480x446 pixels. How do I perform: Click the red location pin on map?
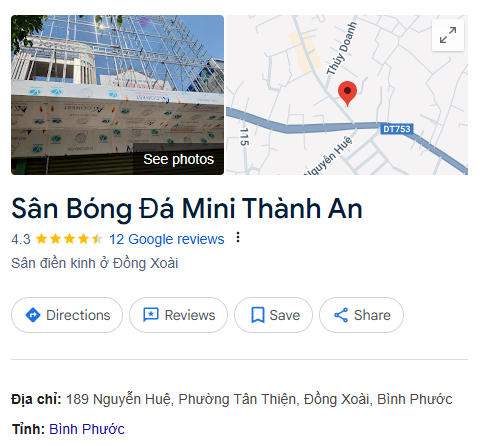(x=347, y=94)
